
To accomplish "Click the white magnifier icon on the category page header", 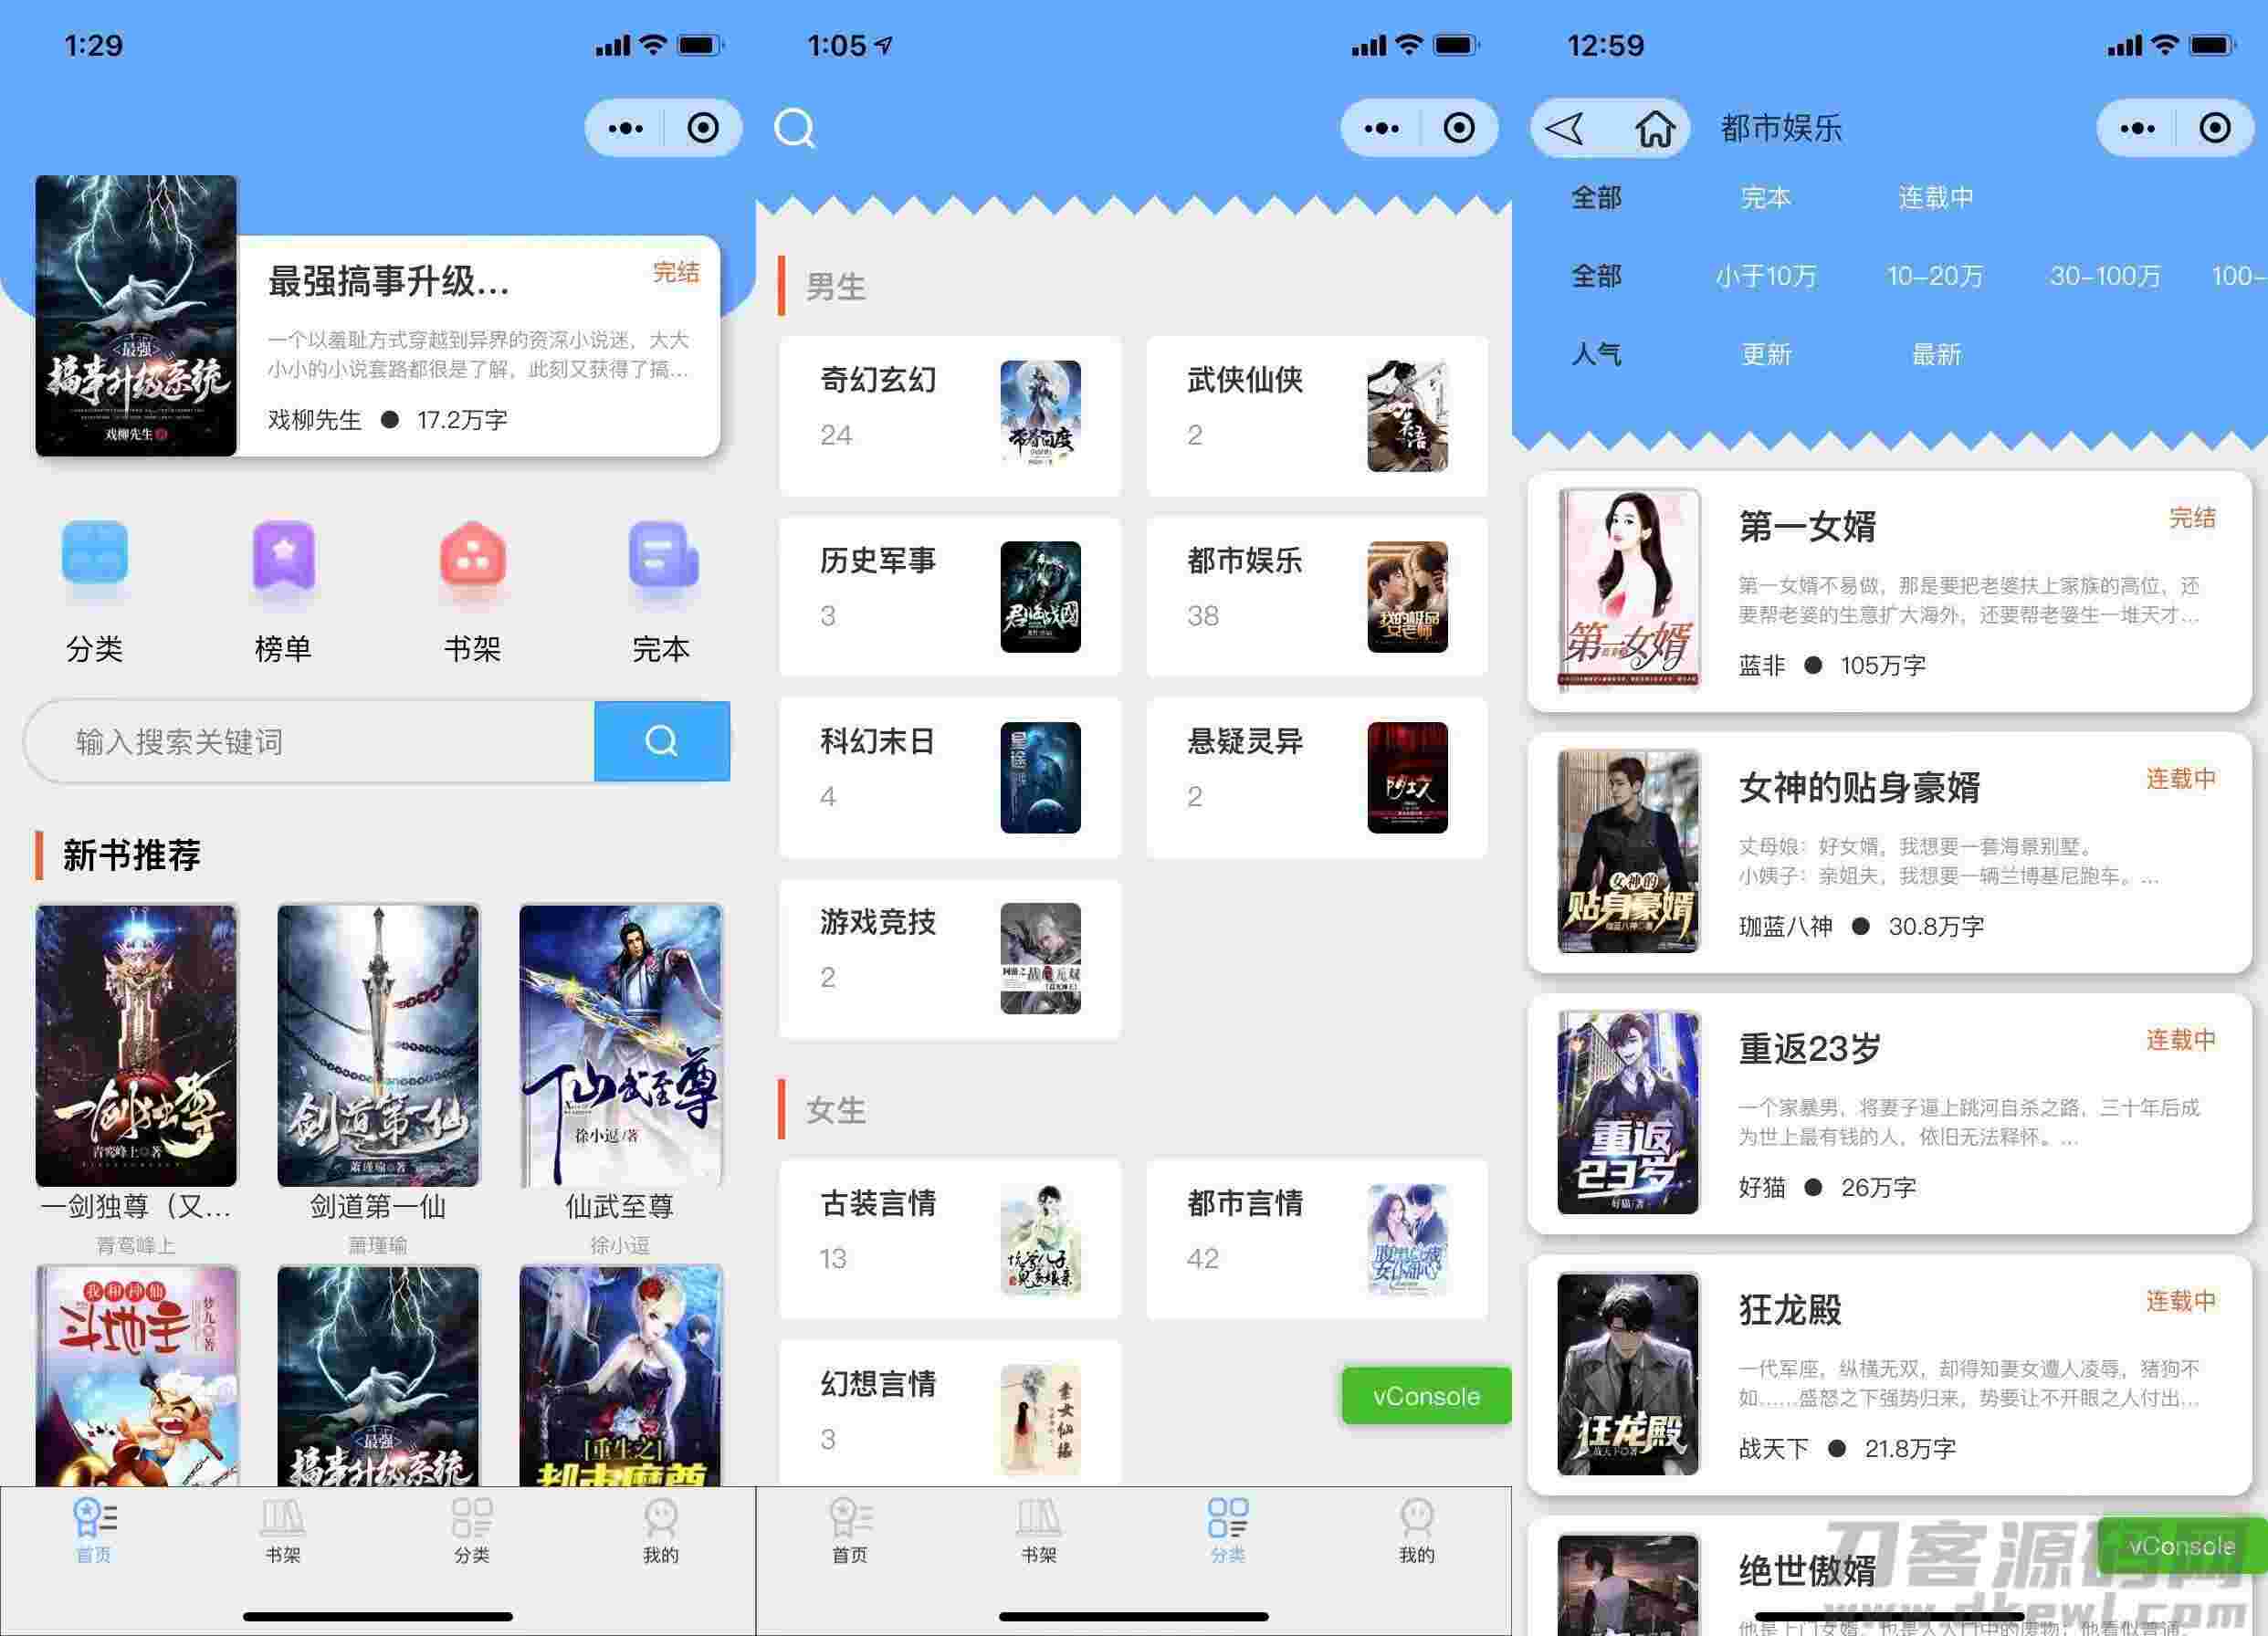I will coord(794,128).
